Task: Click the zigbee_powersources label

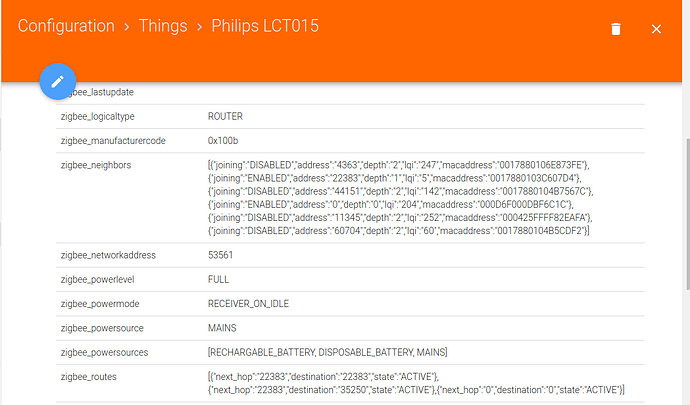Action: tap(104, 352)
